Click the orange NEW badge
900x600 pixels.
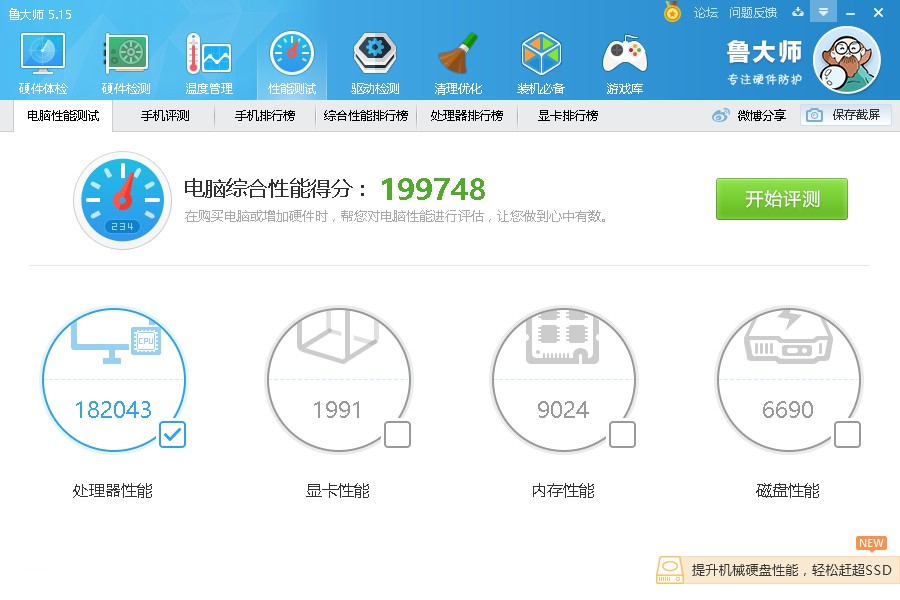(871, 543)
